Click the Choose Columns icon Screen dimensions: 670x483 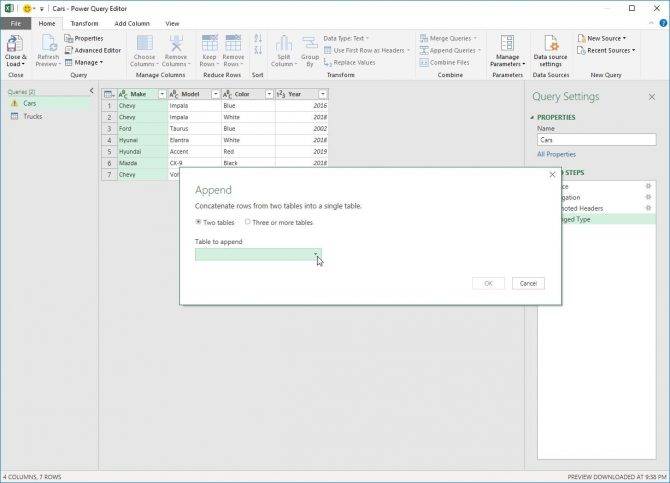(144, 44)
